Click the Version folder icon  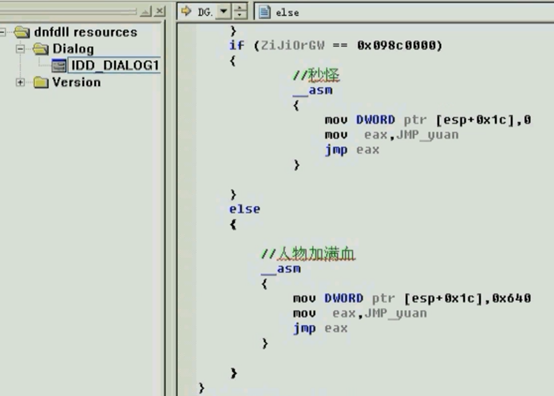click(41, 82)
